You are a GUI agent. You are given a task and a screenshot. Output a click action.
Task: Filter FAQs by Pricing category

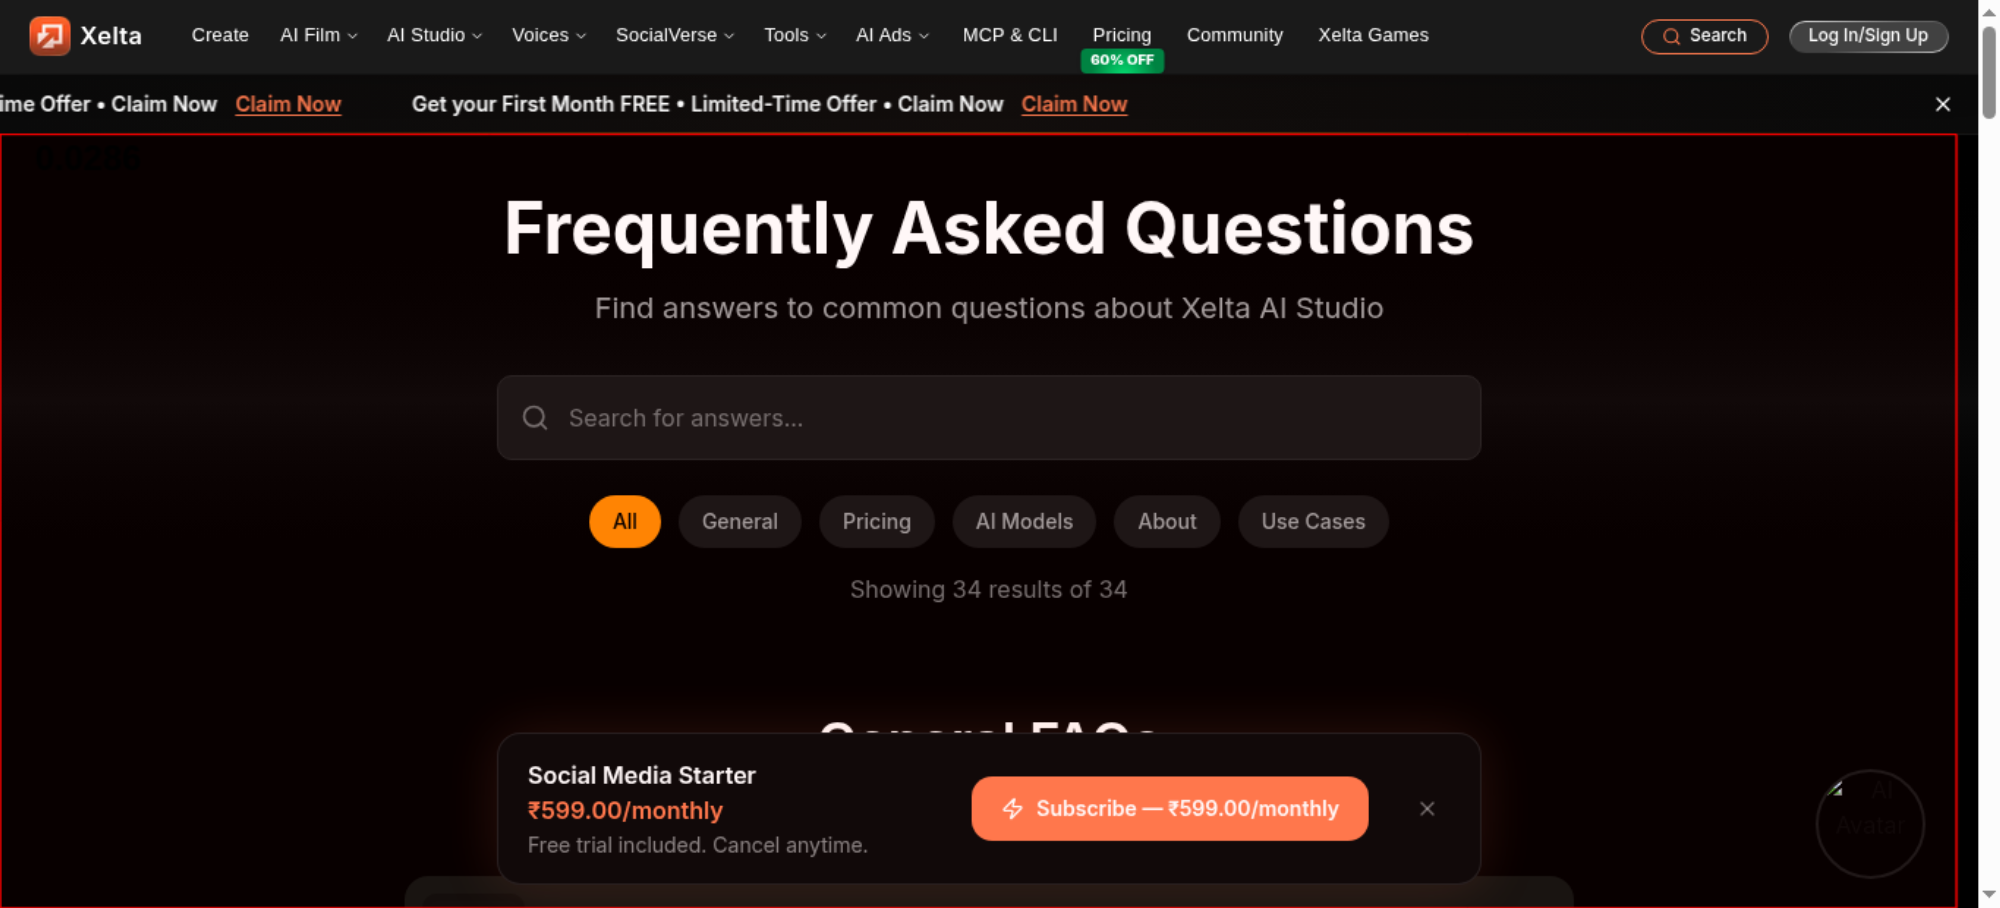877,522
